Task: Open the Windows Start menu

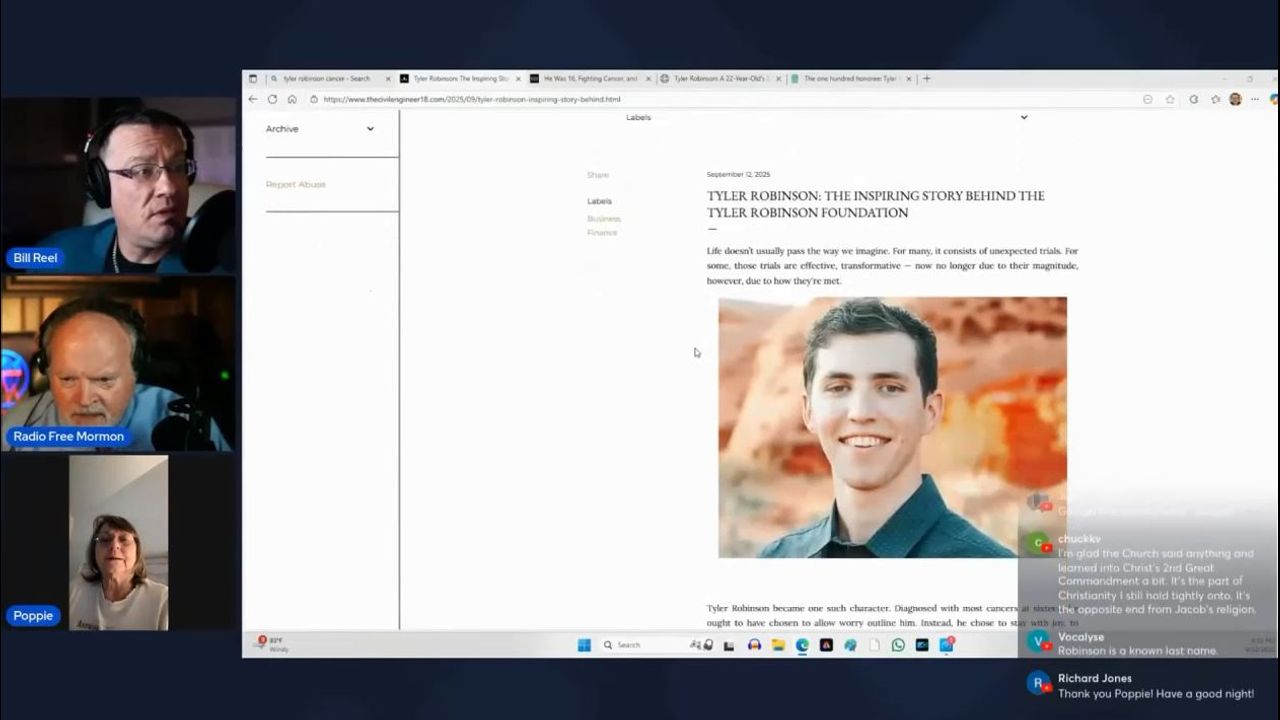Action: point(584,645)
